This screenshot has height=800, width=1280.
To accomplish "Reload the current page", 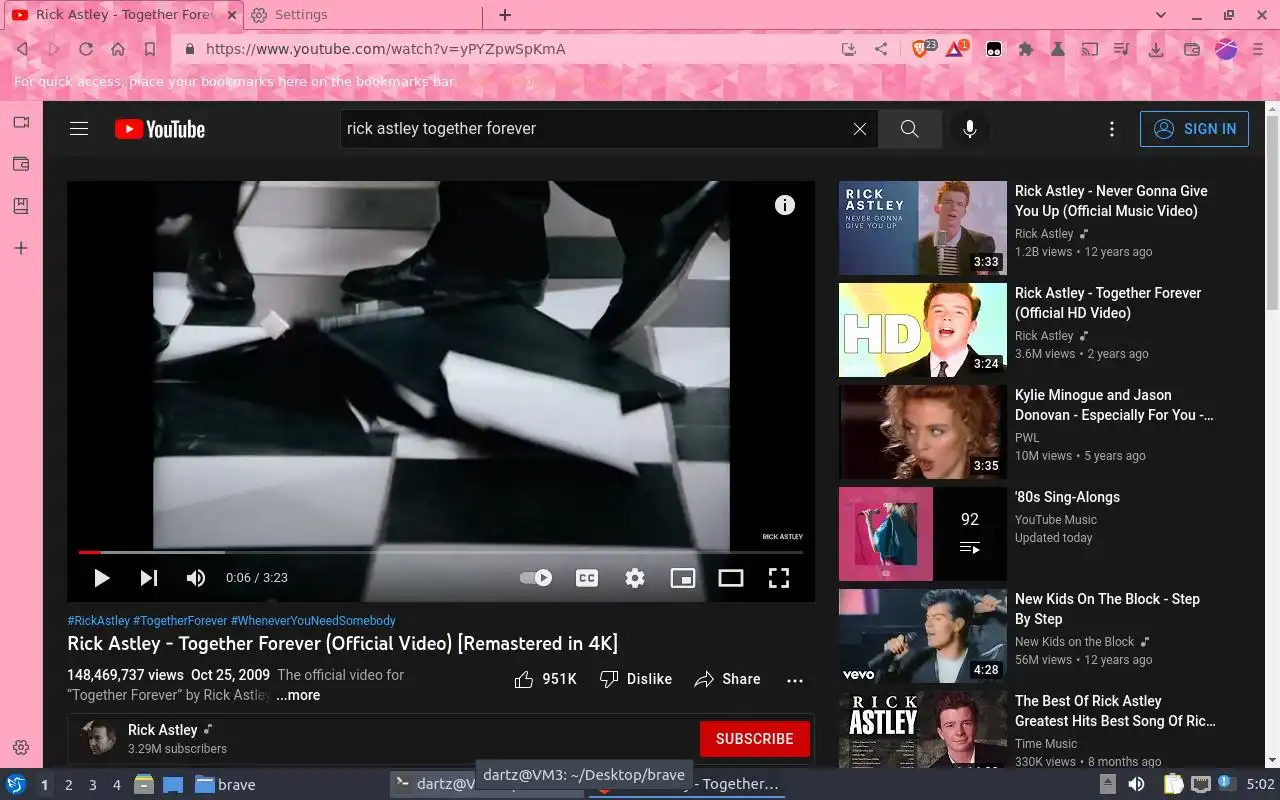I will (x=86, y=49).
